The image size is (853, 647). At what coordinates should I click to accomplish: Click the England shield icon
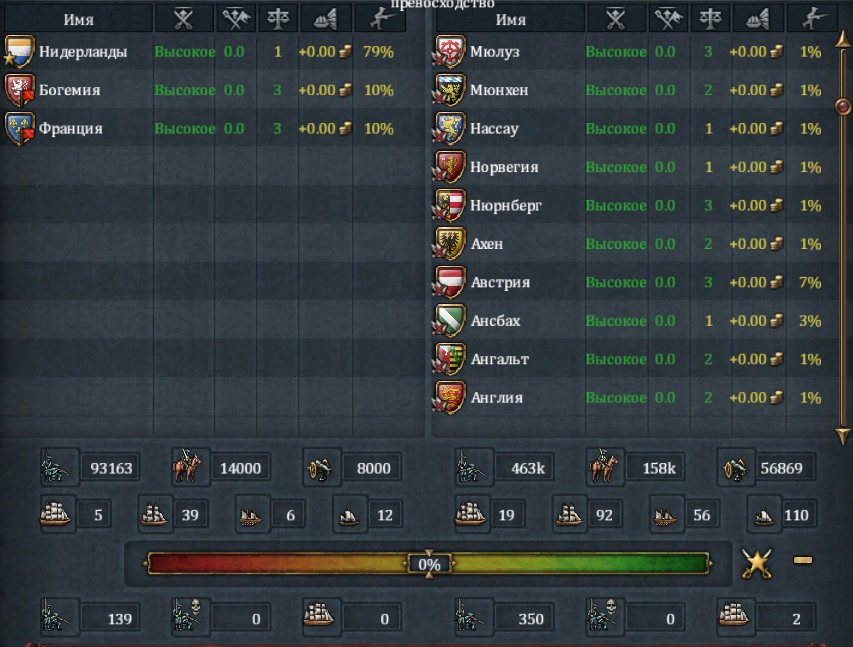coord(449,398)
